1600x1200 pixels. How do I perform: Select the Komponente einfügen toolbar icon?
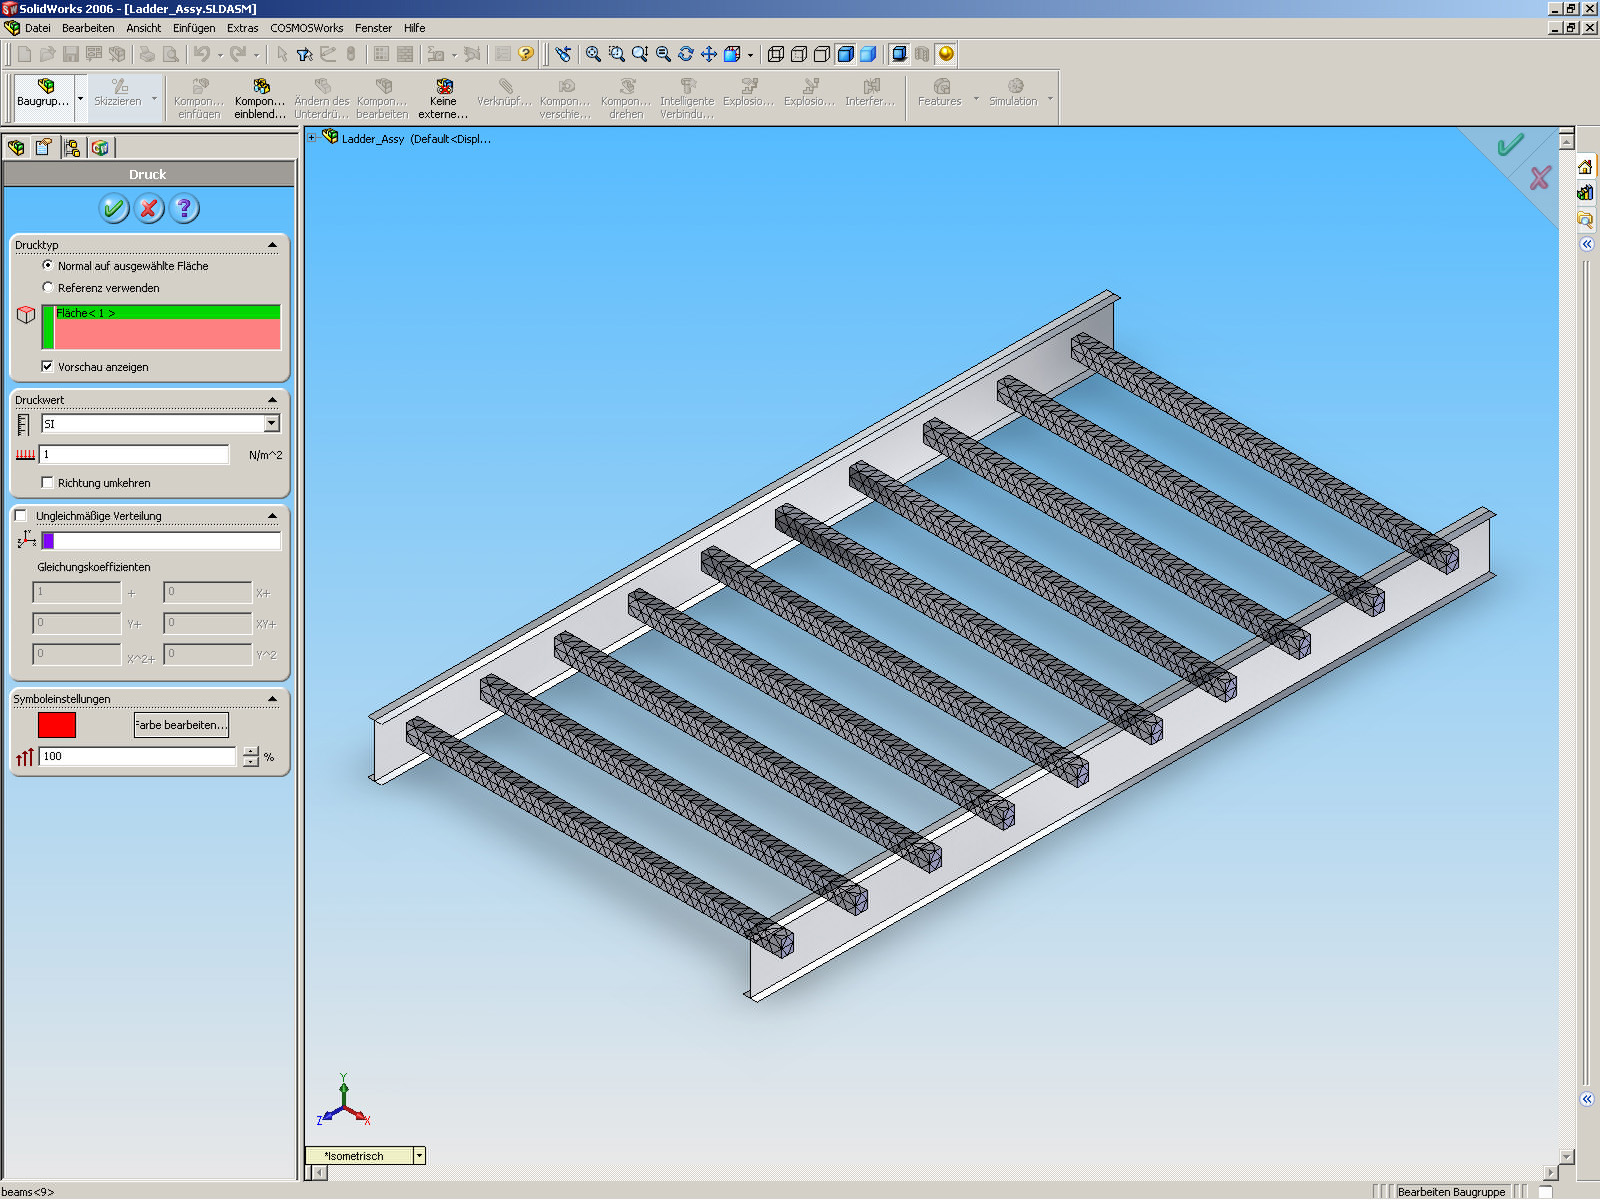tap(198, 95)
